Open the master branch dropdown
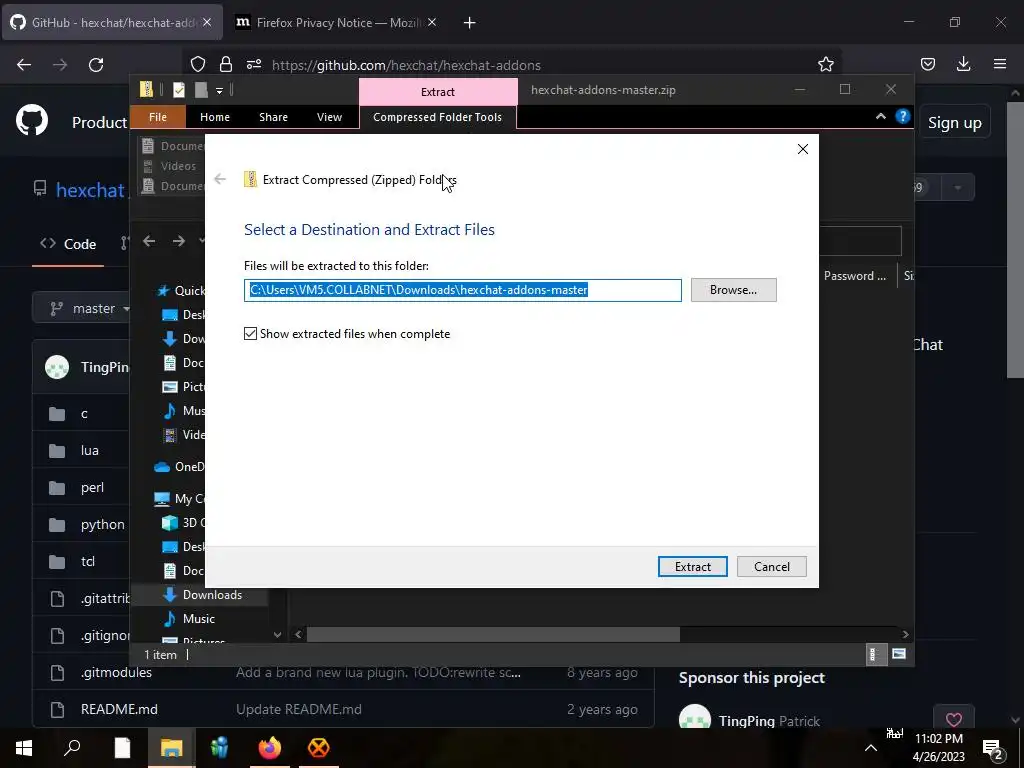This screenshot has width=1024, height=768. (82, 308)
